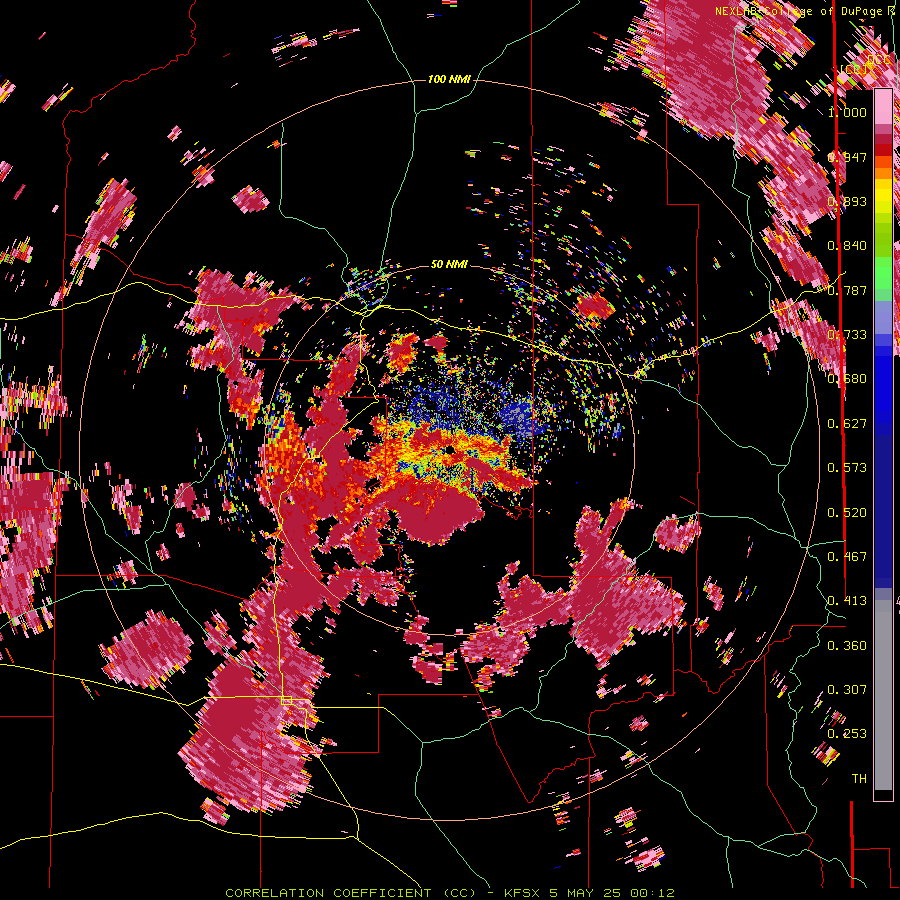Click the 0.520 scale value

pyautogui.click(x=847, y=513)
